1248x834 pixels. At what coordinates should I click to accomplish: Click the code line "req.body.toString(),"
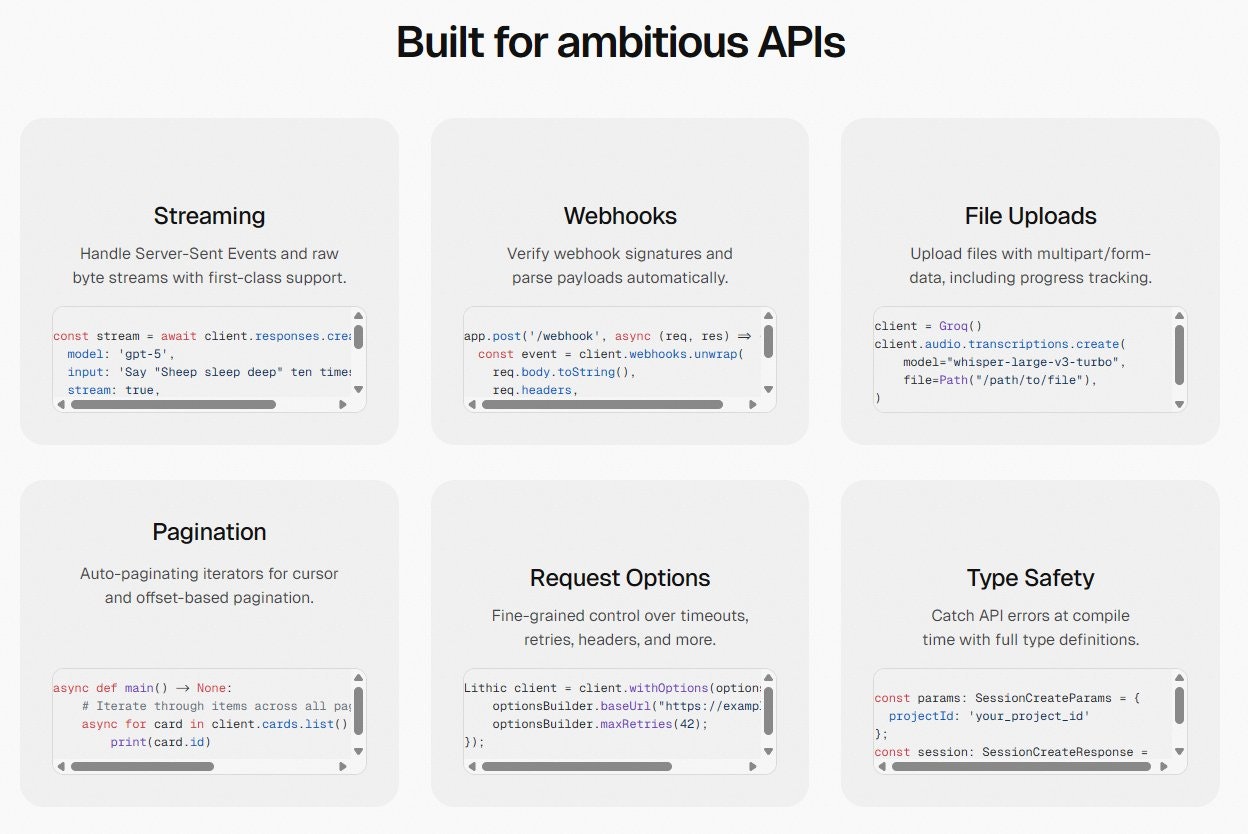coord(564,372)
